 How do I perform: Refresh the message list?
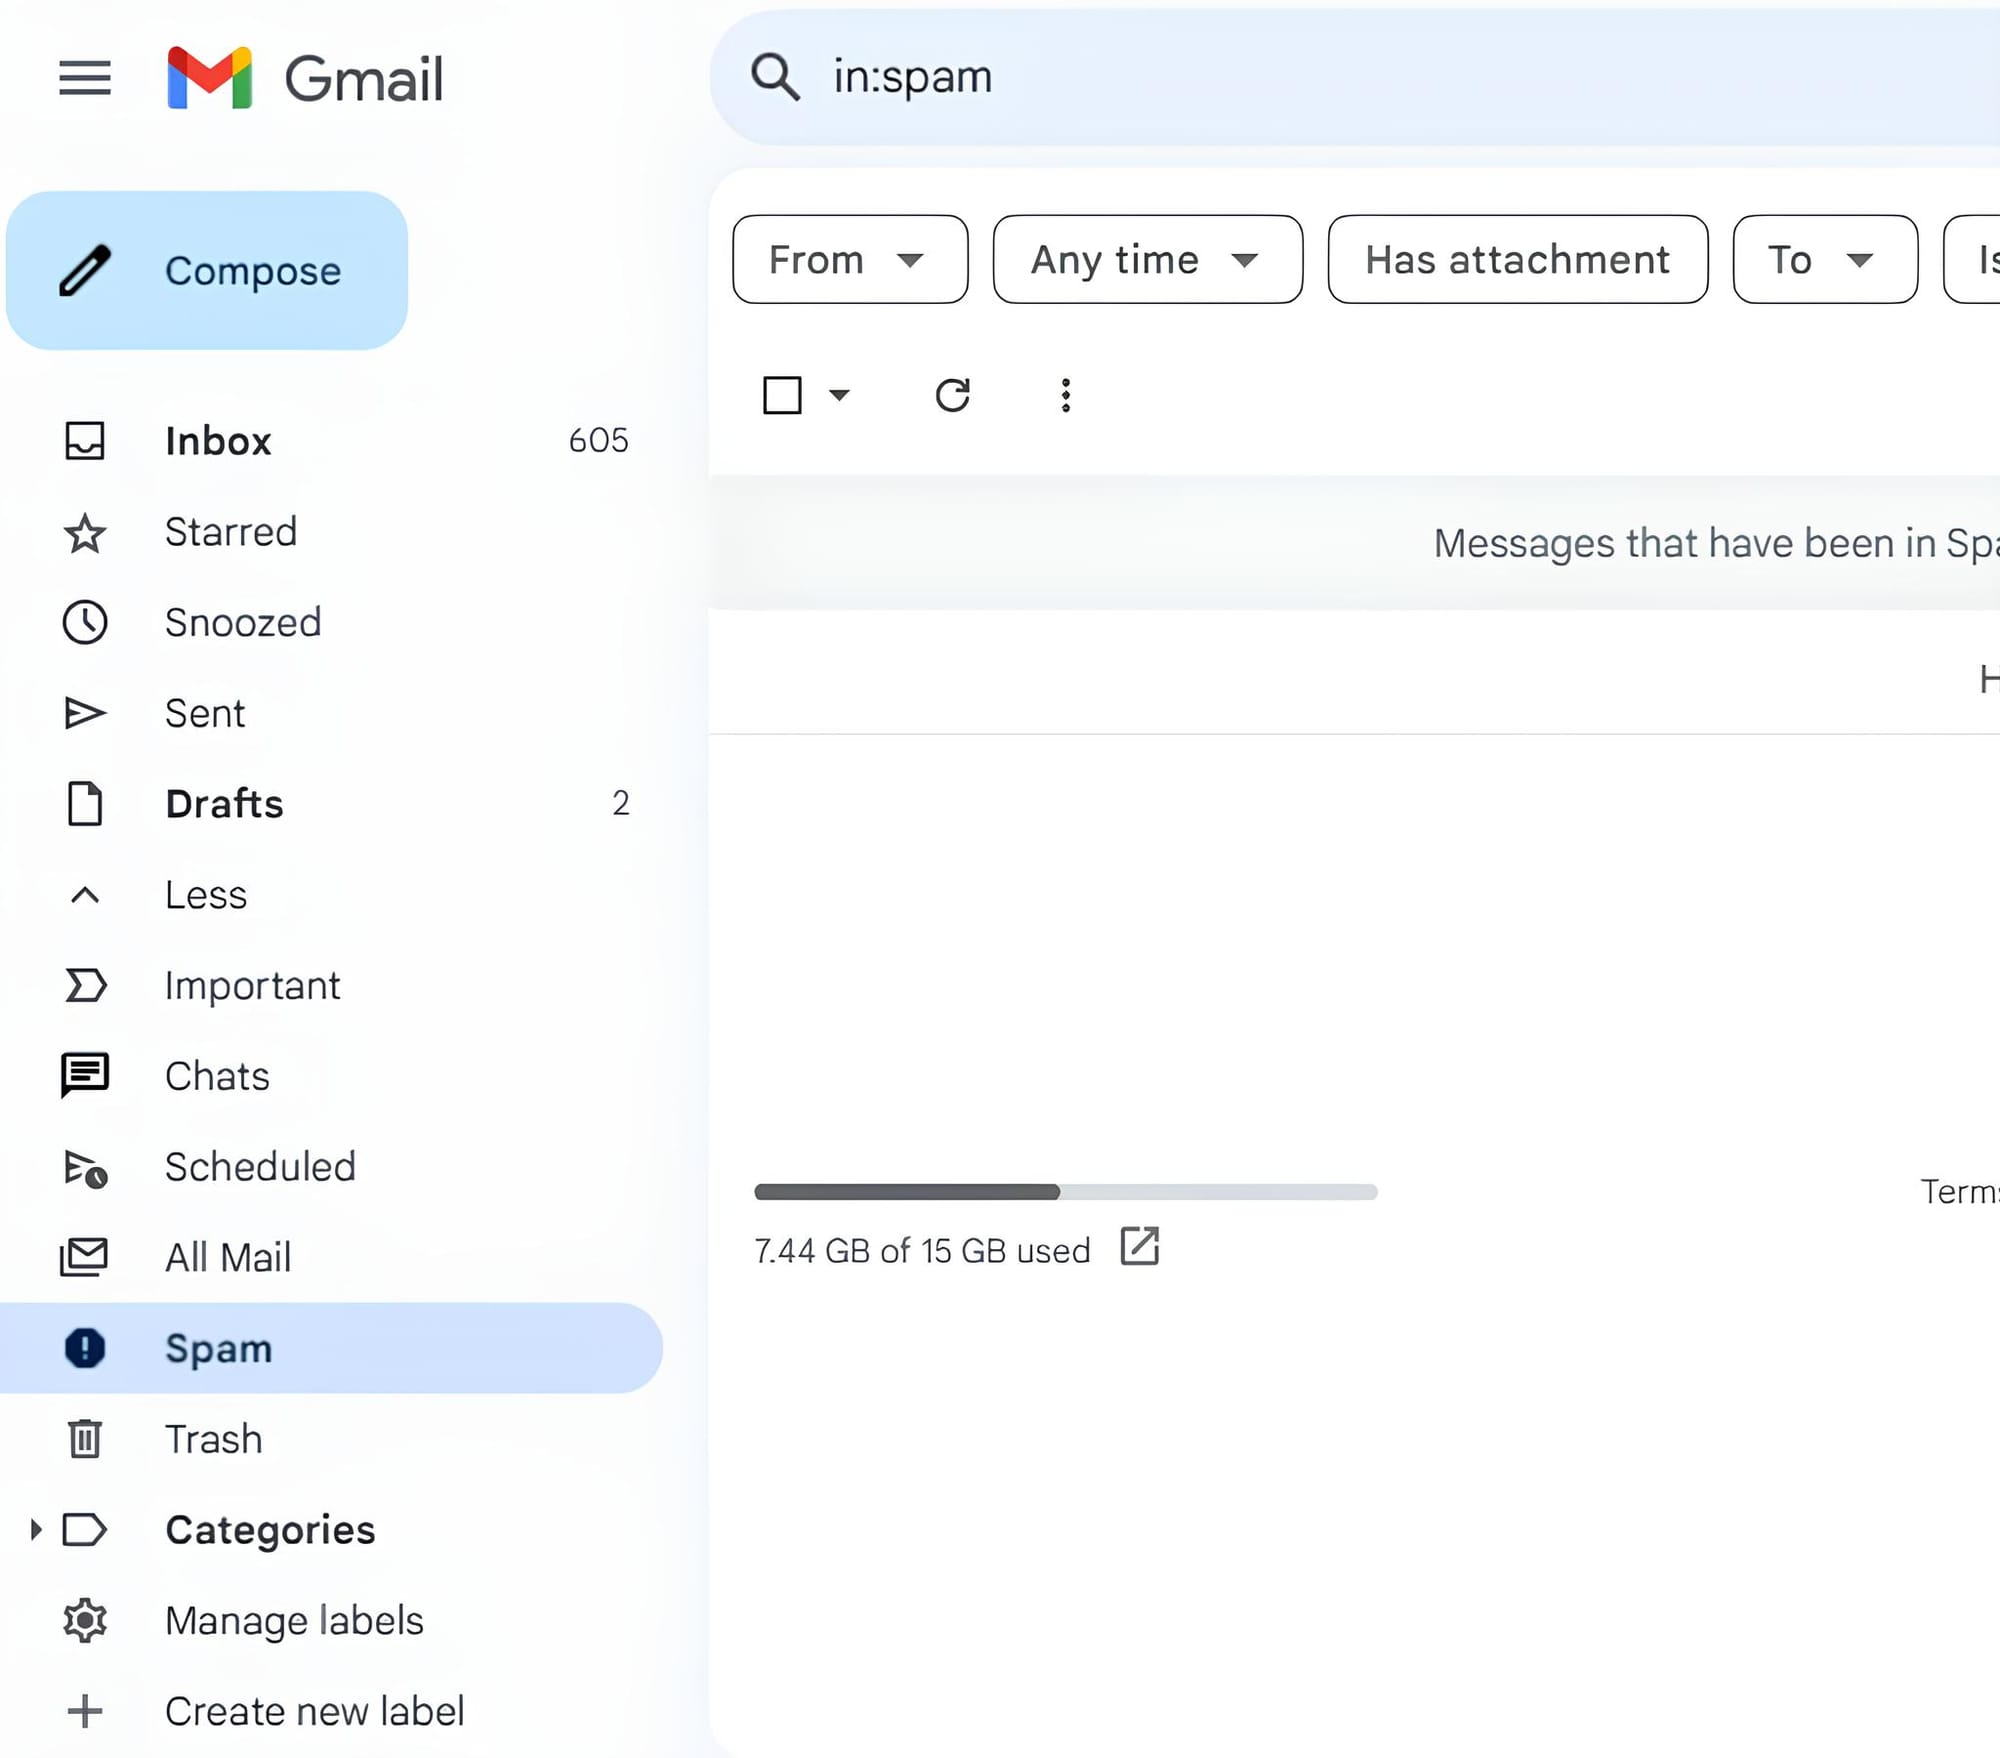[953, 394]
